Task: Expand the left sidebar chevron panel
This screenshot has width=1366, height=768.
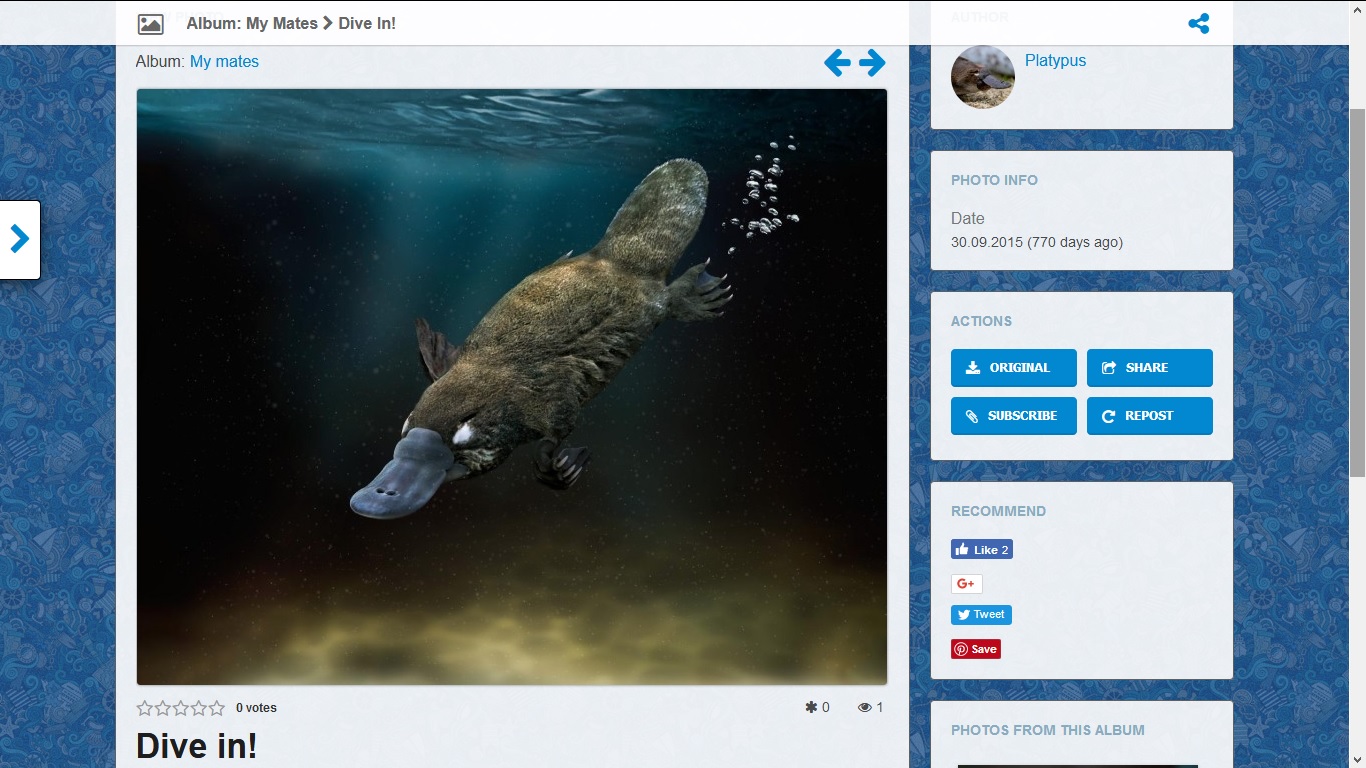Action: point(20,239)
